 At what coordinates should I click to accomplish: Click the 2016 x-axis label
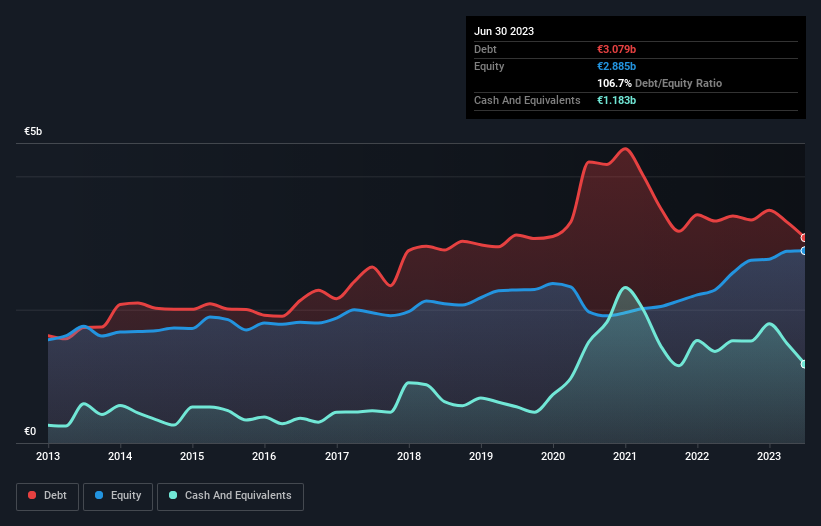264,456
